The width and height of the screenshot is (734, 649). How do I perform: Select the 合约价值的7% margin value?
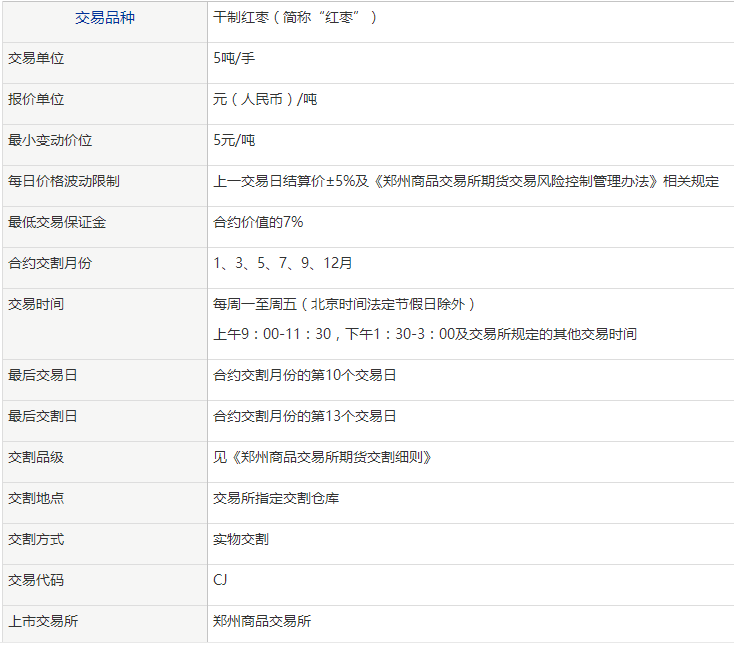click(x=258, y=222)
